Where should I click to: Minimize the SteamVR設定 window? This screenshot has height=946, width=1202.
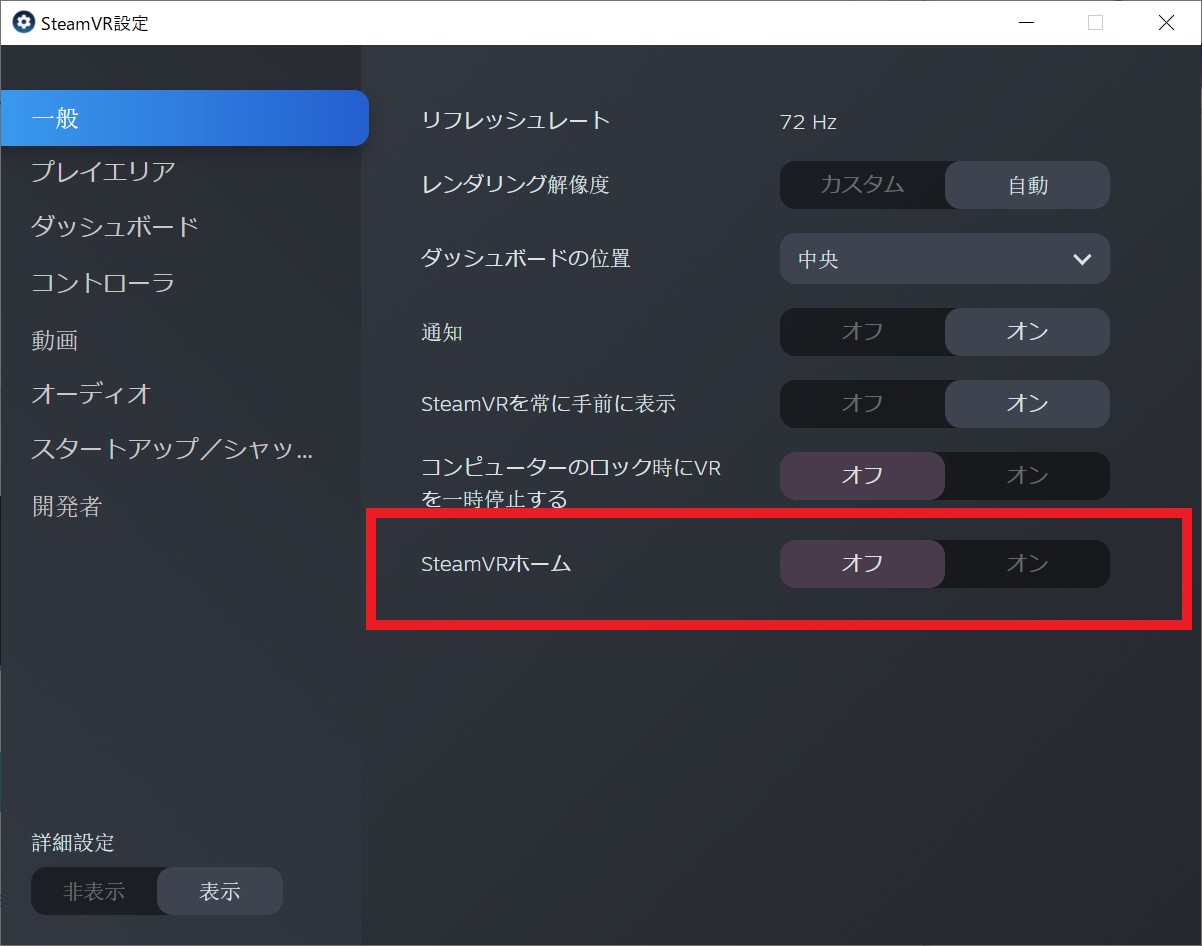click(1025, 22)
